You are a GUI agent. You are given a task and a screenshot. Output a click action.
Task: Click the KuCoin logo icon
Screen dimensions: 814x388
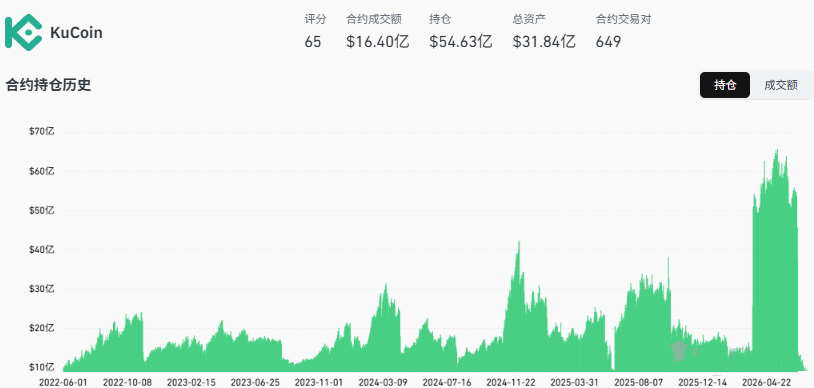point(23,32)
